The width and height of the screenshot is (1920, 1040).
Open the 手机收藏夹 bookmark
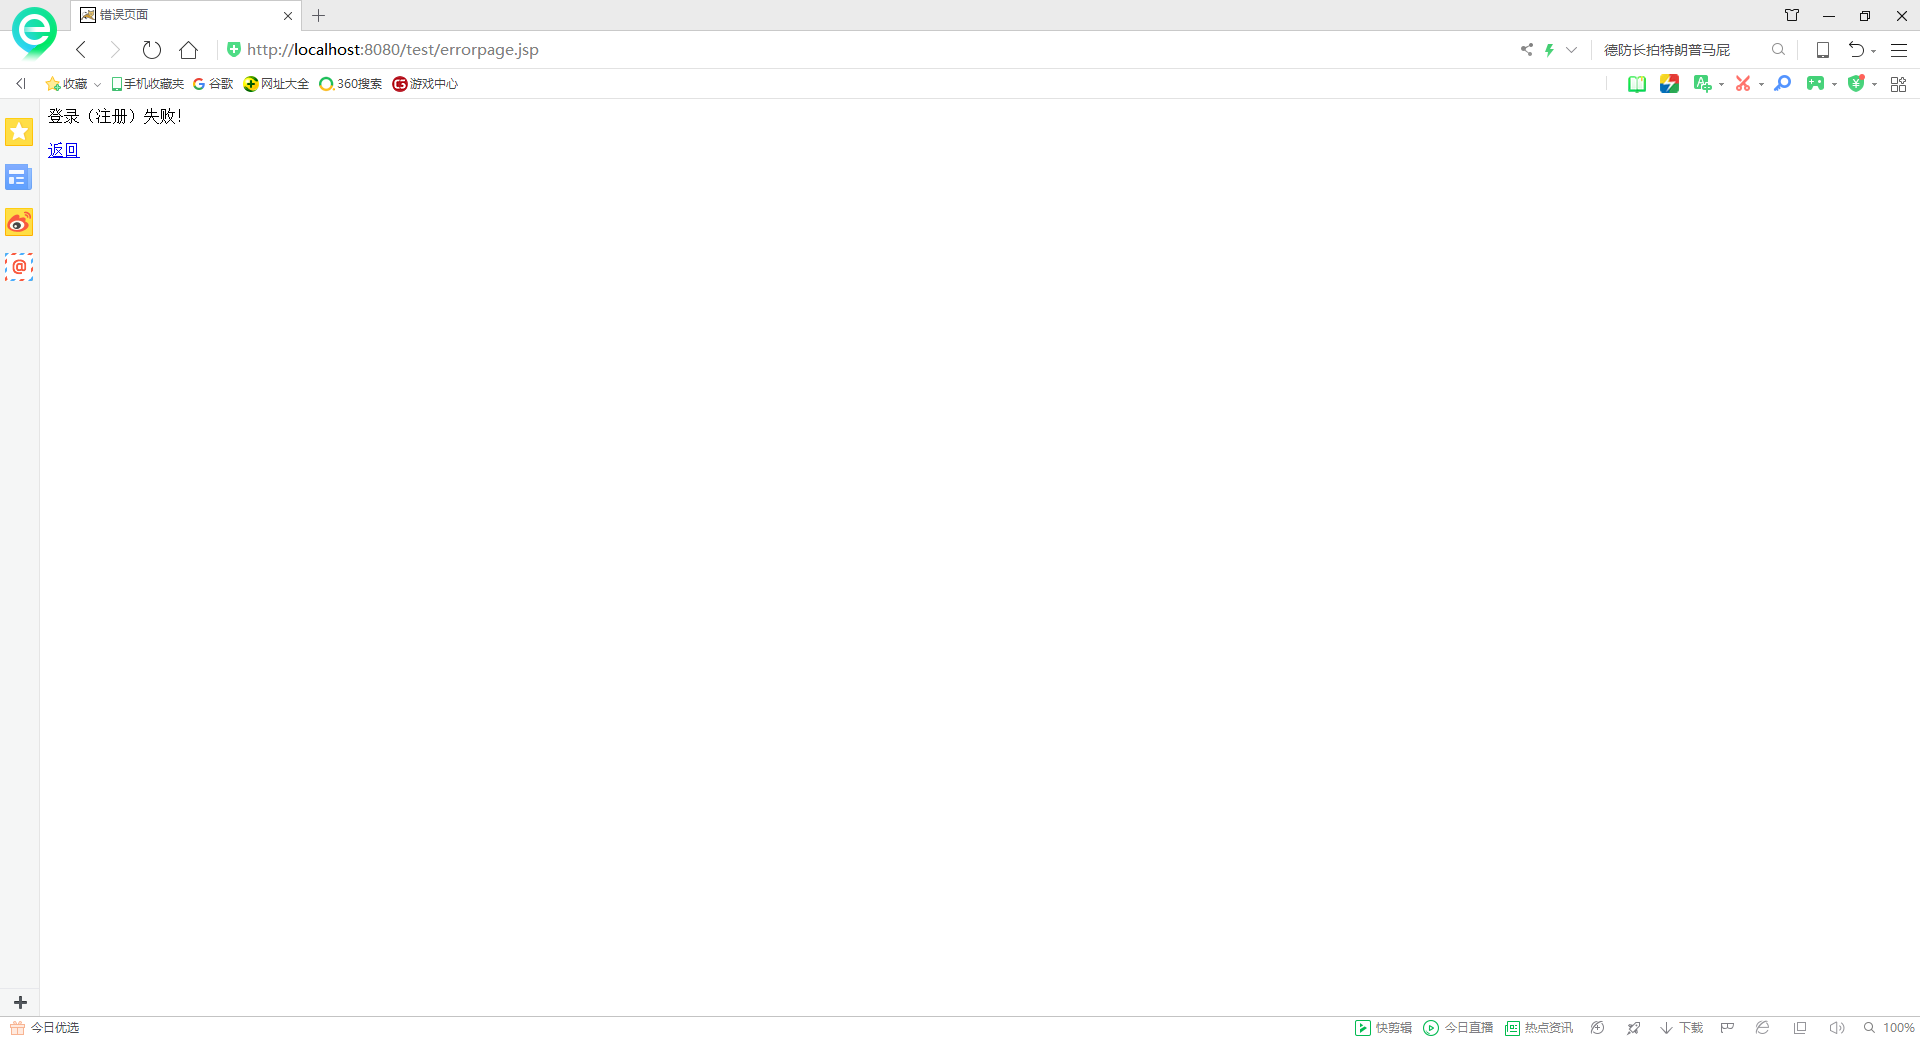point(147,84)
